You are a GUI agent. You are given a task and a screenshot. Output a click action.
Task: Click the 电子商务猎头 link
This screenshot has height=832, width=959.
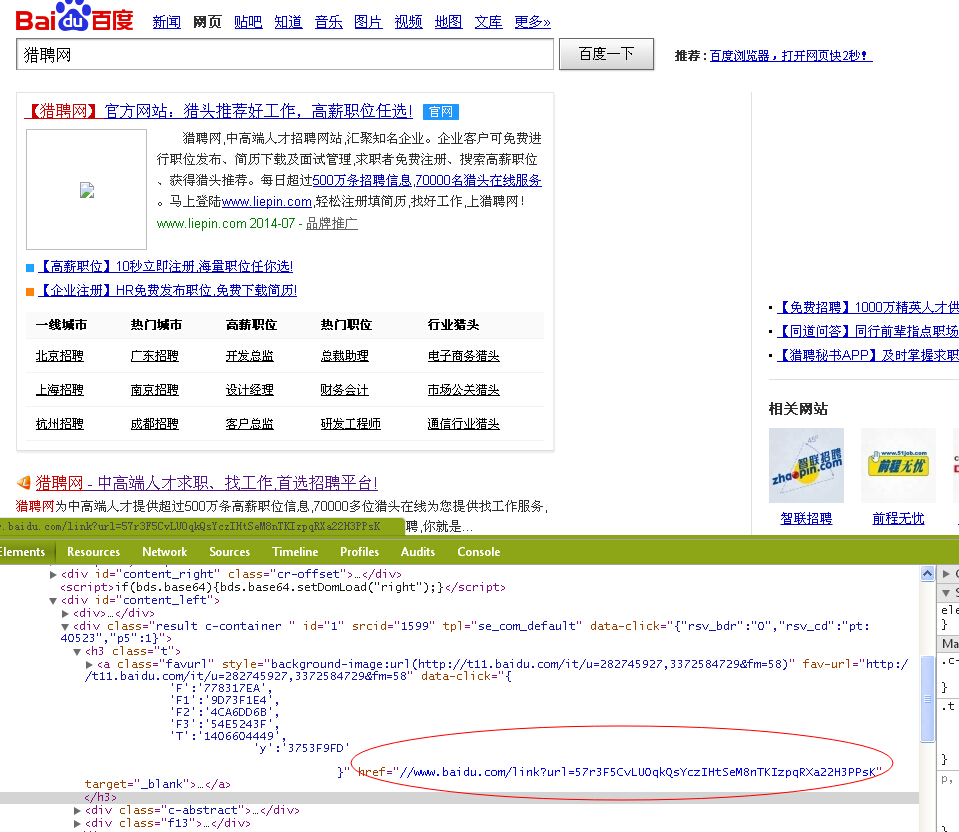[464, 356]
